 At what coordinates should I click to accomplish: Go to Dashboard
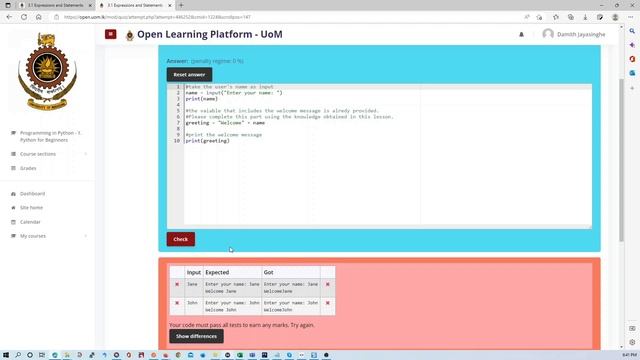pos(33,193)
